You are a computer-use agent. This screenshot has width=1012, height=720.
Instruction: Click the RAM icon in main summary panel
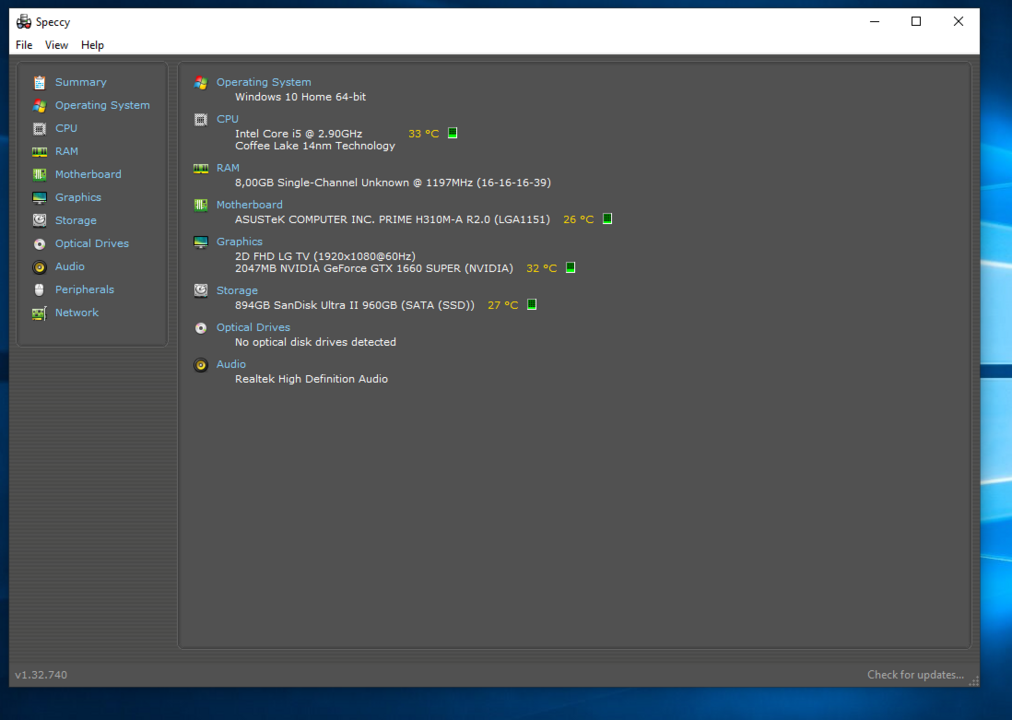pyautogui.click(x=201, y=168)
